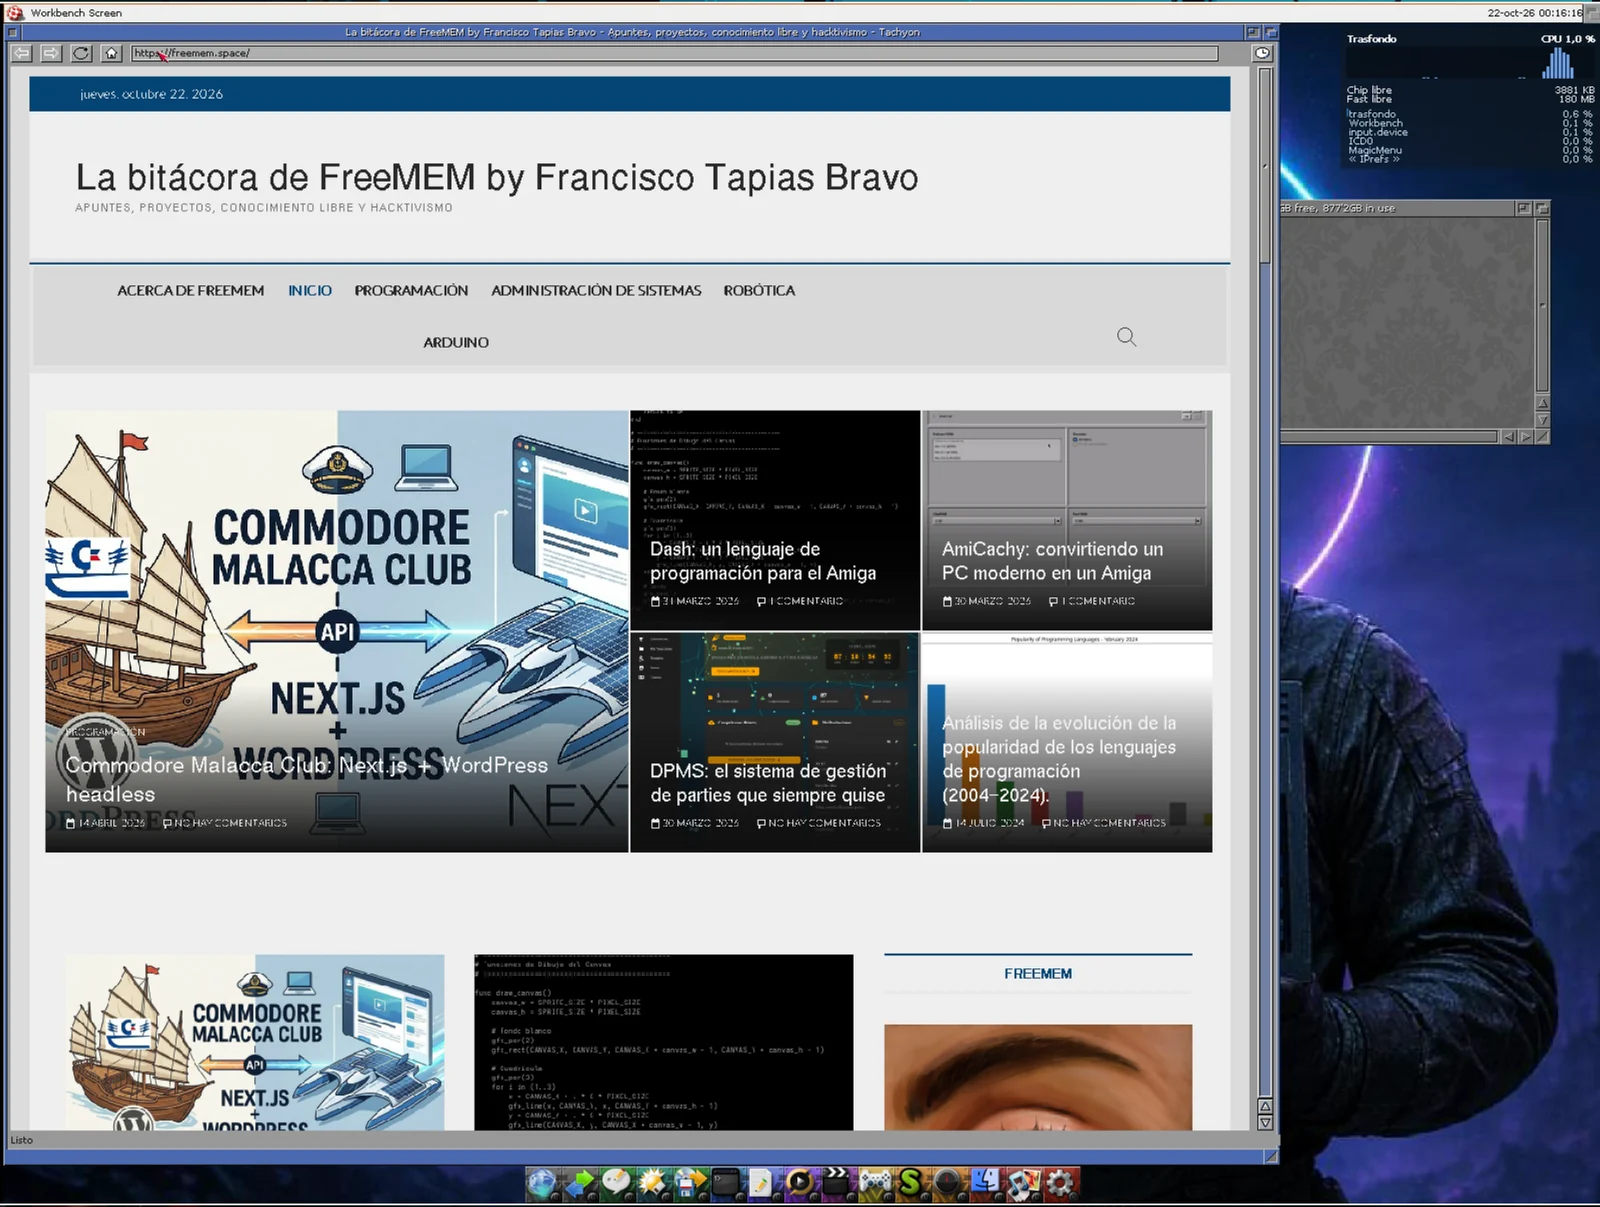The height and width of the screenshot is (1207, 1600).
Task: Click NO HAY COMENTARIOS on the DPMS post
Action: point(819,823)
